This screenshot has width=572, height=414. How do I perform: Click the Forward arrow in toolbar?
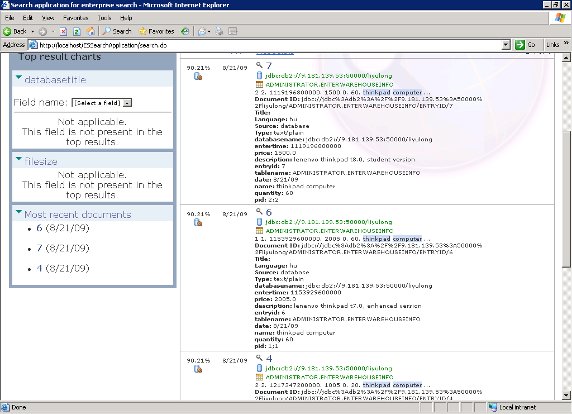pos(43,31)
